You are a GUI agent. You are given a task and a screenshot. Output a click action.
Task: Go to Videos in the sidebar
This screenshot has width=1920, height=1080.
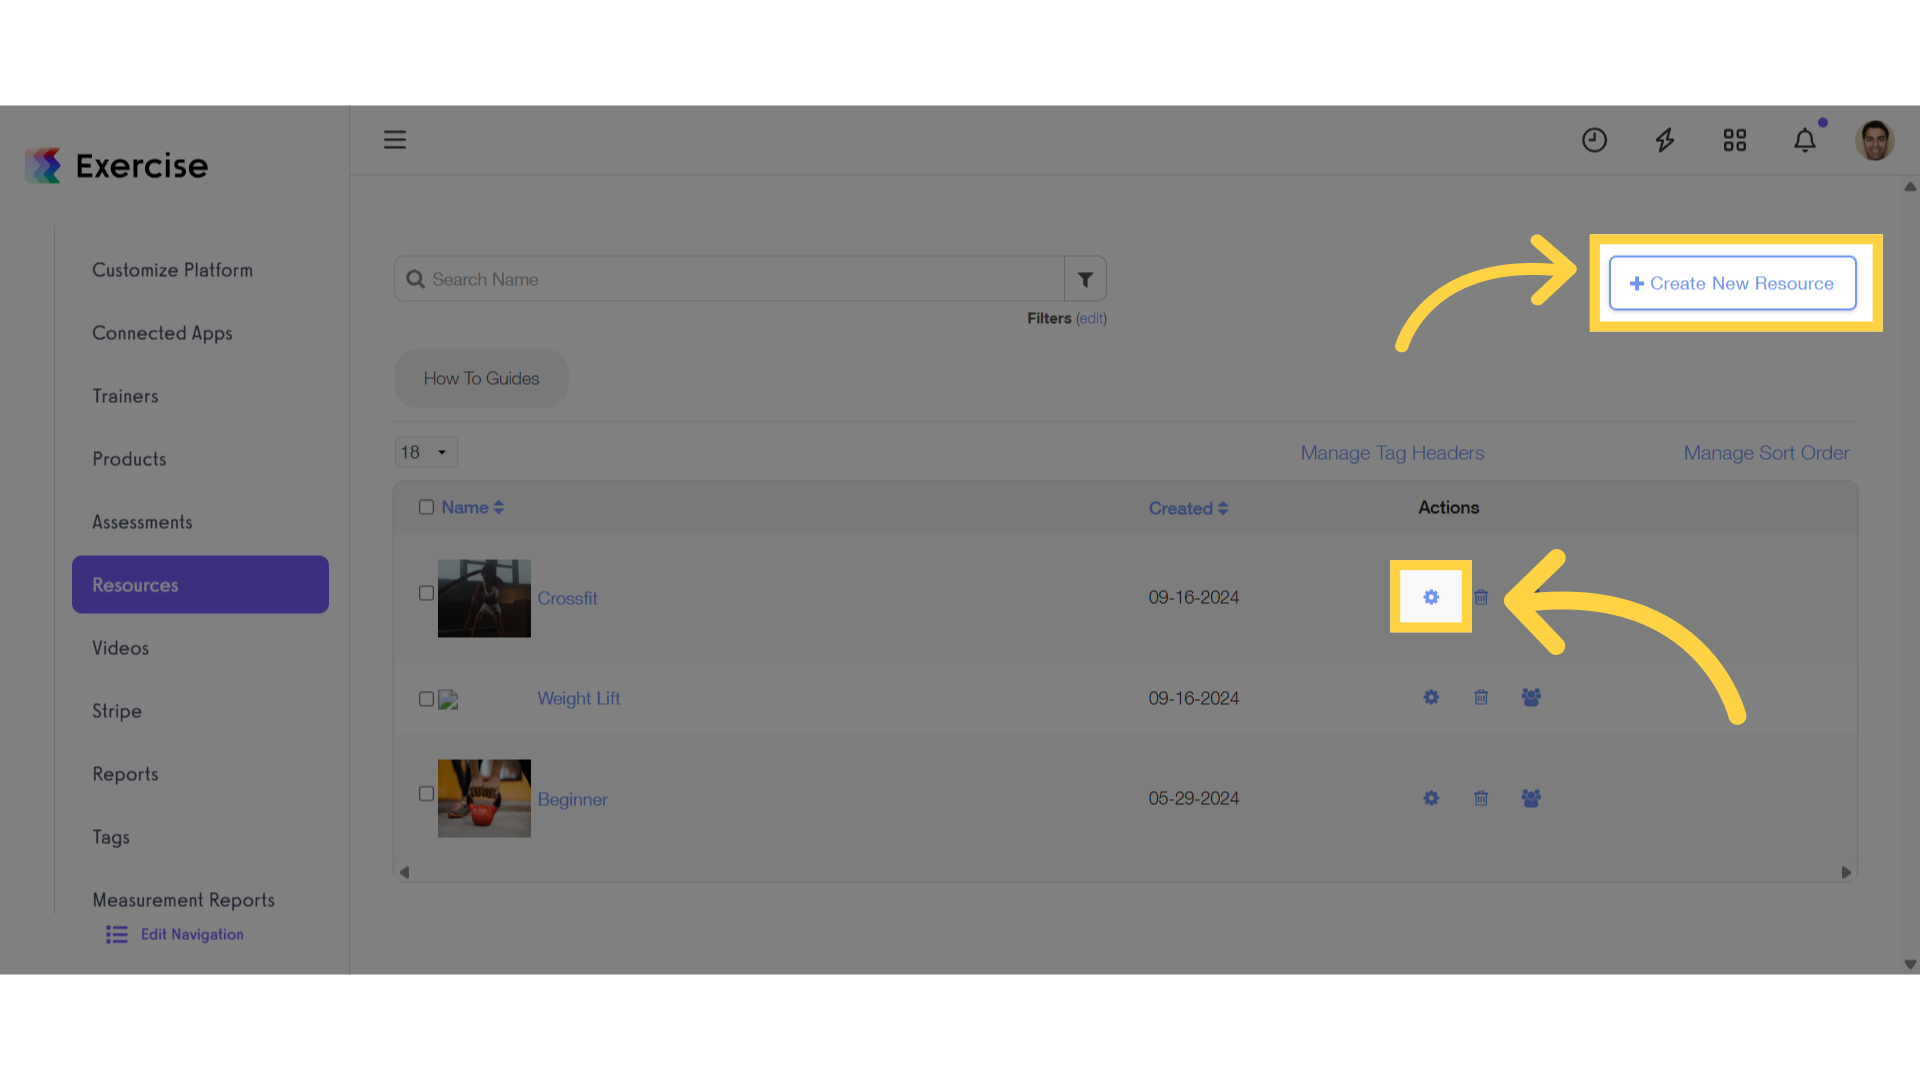click(x=121, y=648)
